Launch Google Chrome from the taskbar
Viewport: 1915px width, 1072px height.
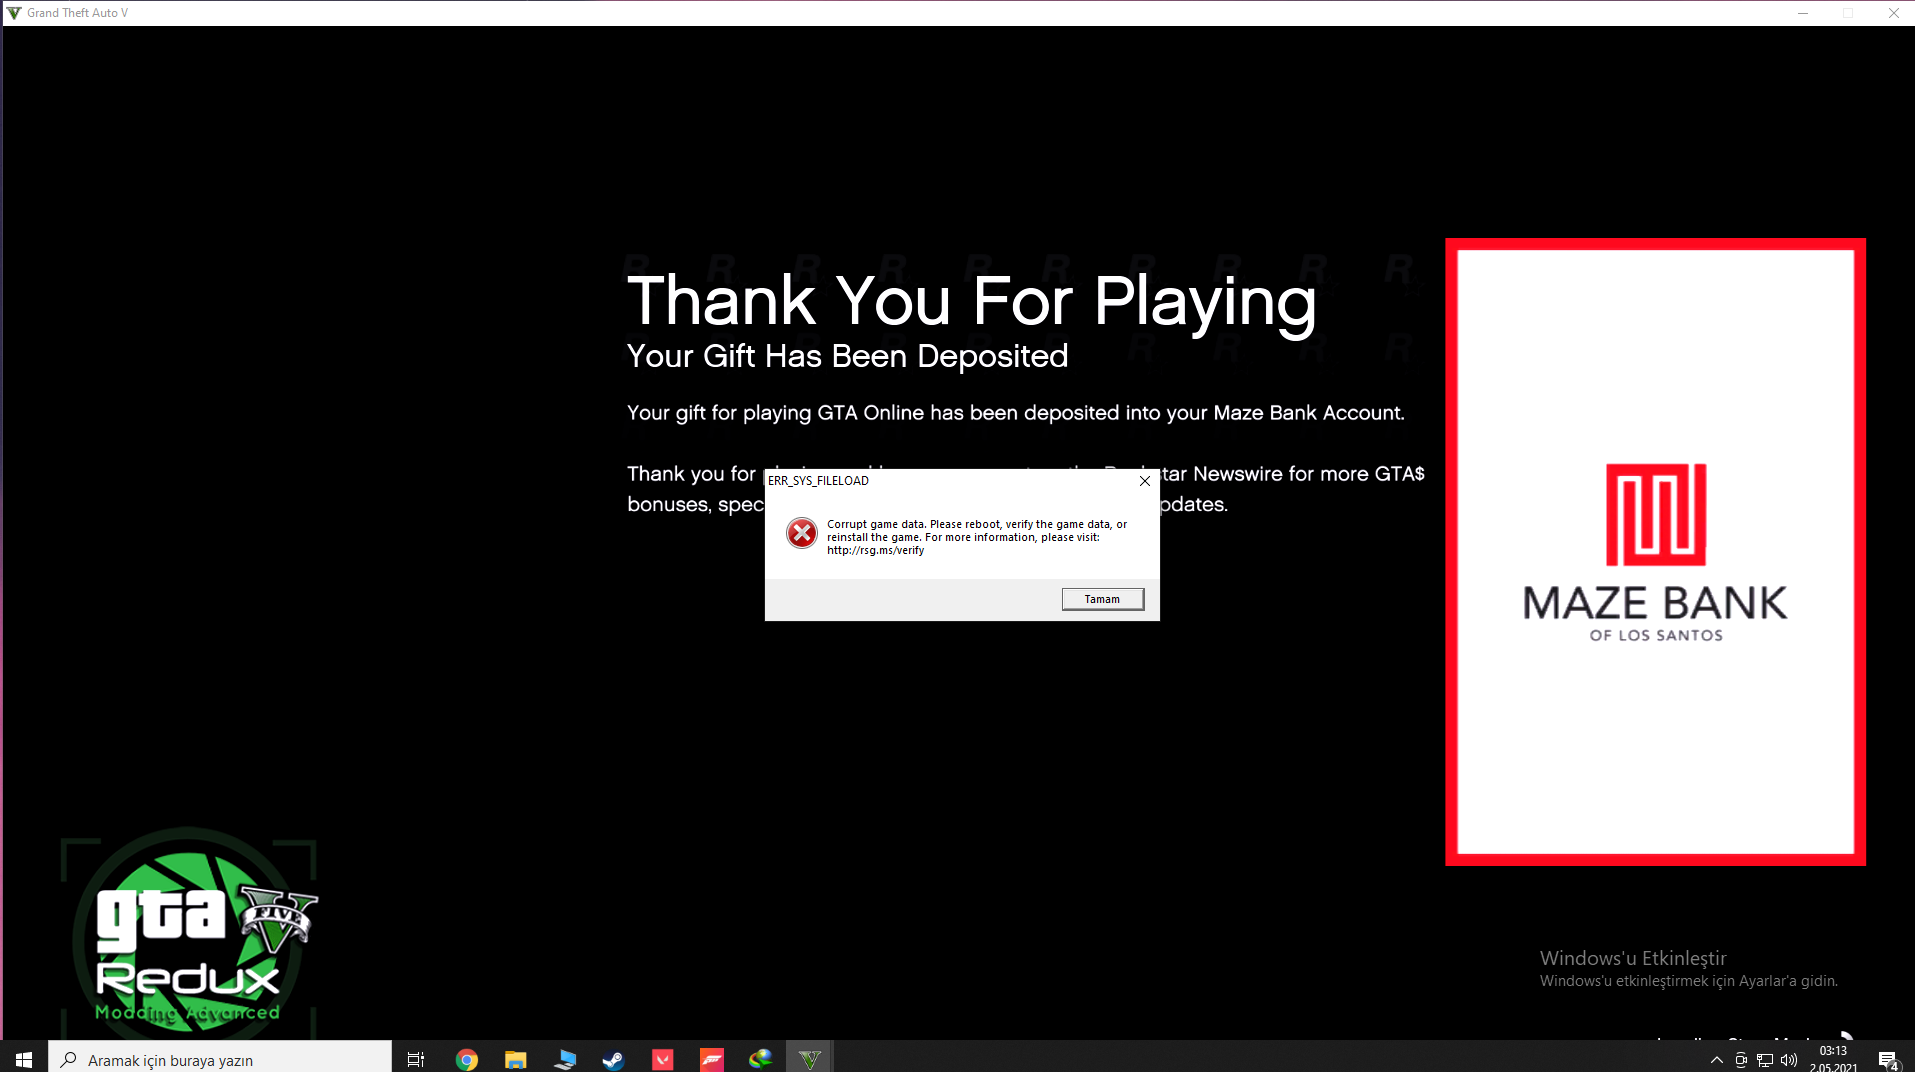pos(466,1059)
